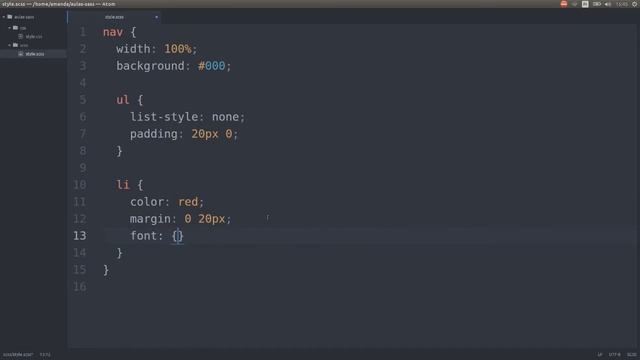Click the 'font' property on line 13
The image size is (640, 360).
click(144, 236)
